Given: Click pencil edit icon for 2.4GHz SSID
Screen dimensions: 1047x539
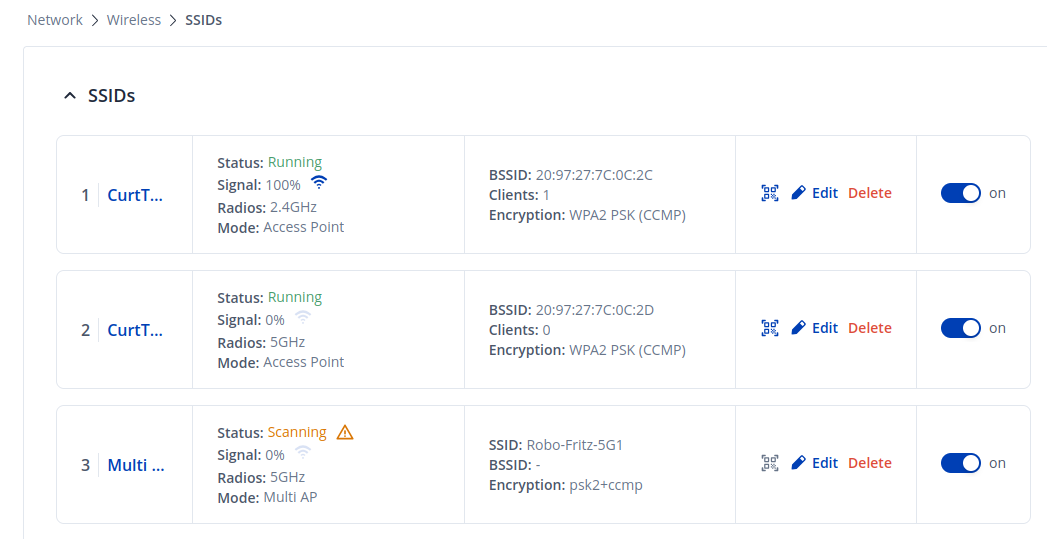Looking at the screenshot, I should coord(798,193).
